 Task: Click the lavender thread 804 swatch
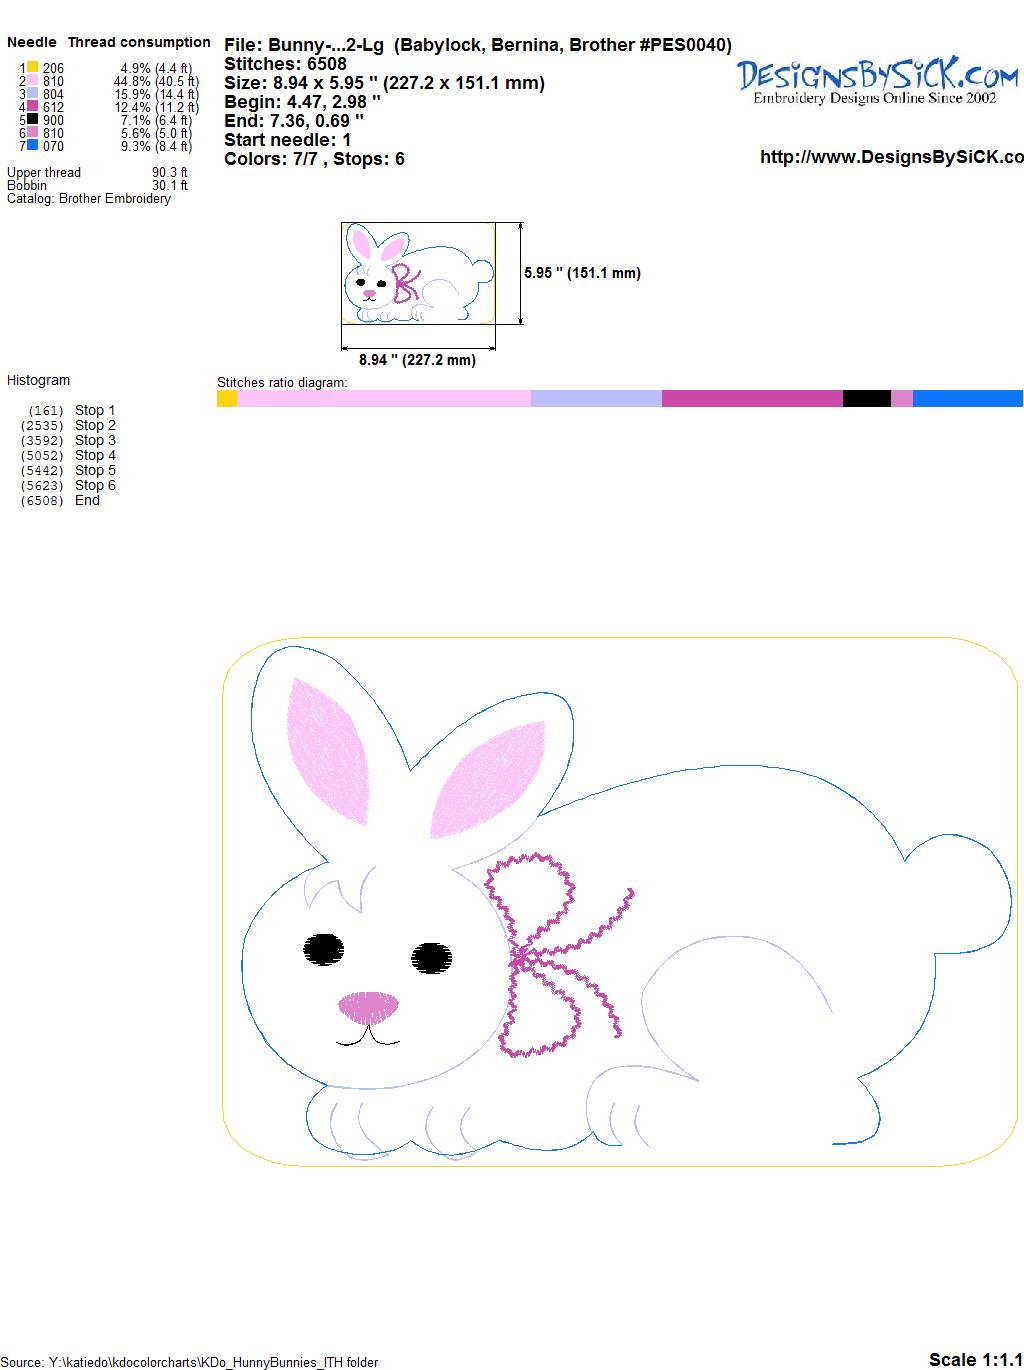click(33, 94)
